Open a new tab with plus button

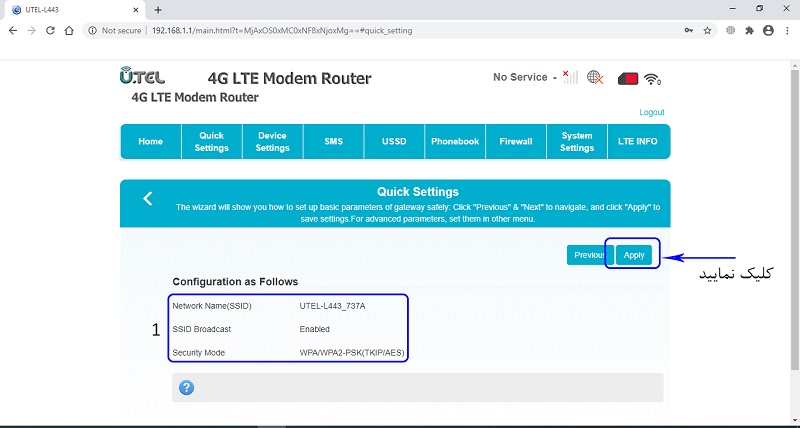click(x=158, y=10)
